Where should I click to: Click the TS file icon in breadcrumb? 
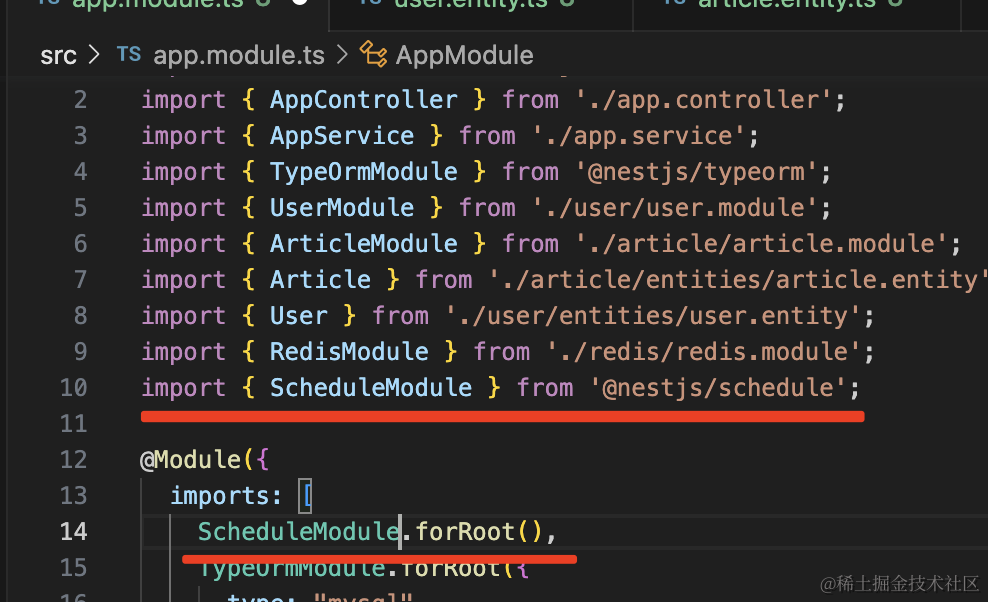coord(129,54)
